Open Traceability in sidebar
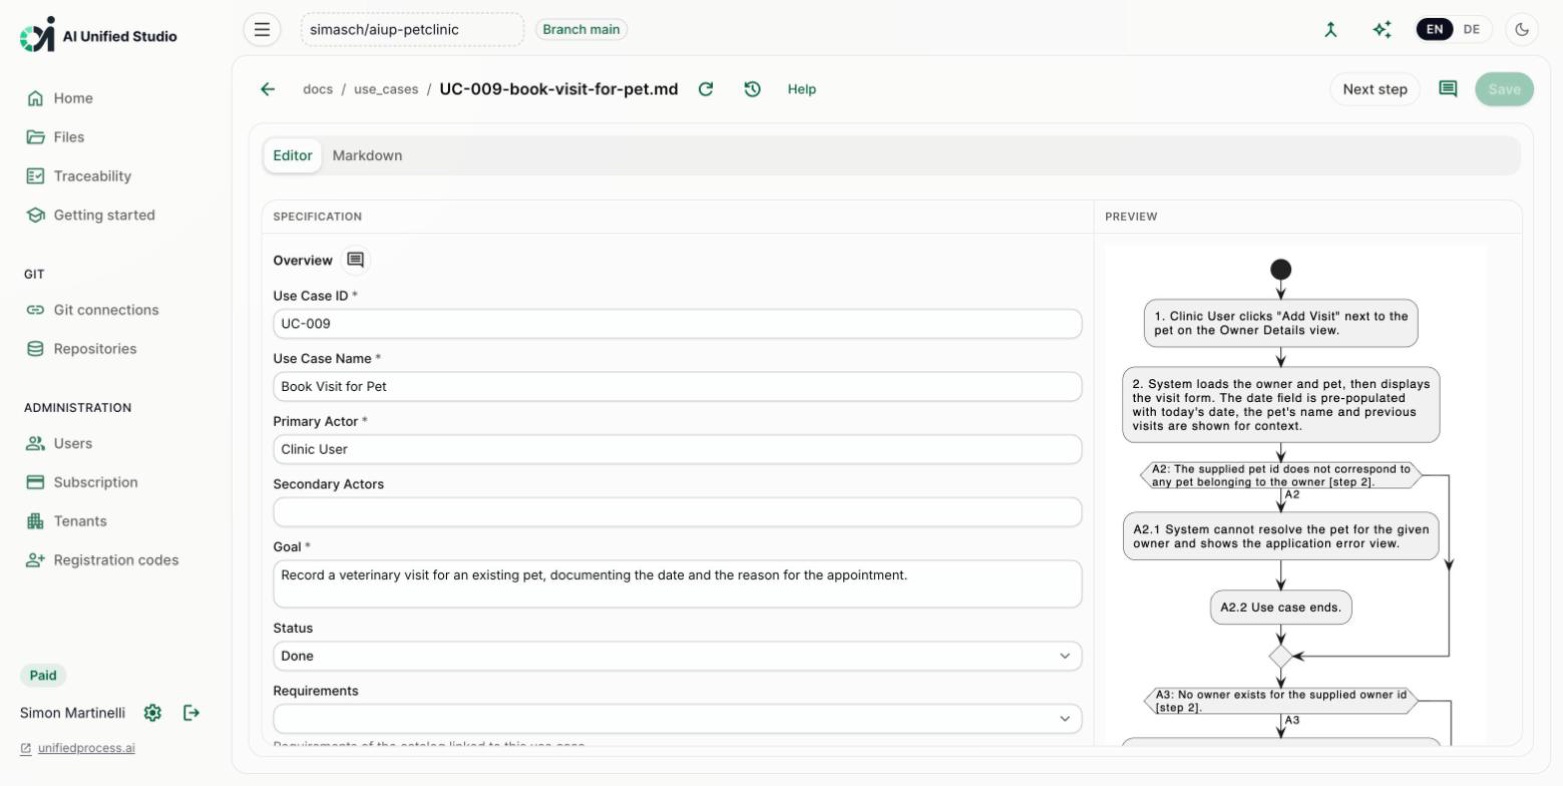The height and width of the screenshot is (786, 1563). pos(92,176)
